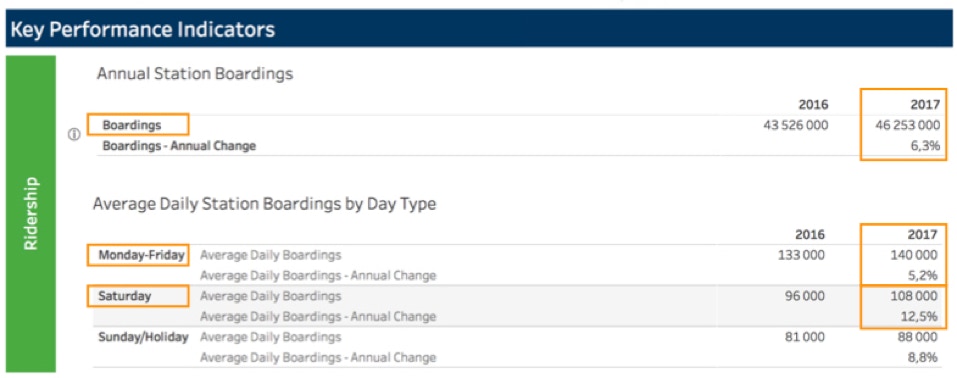Screen dimensions: 957x378
Task: Click Average Daily Station Boardings by Day Type title
Action: click(x=264, y=204)
